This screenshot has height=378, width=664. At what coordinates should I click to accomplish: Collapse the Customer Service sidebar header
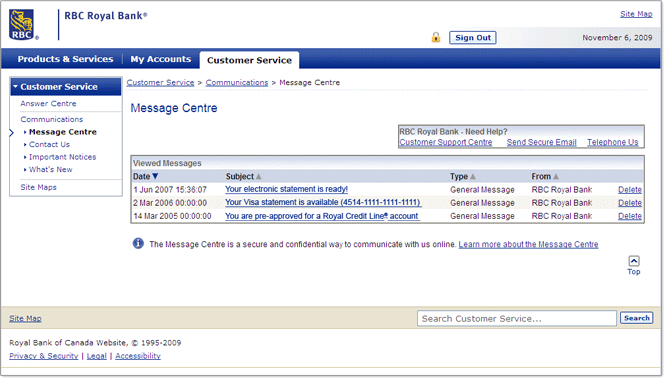(x=66, y=87)
